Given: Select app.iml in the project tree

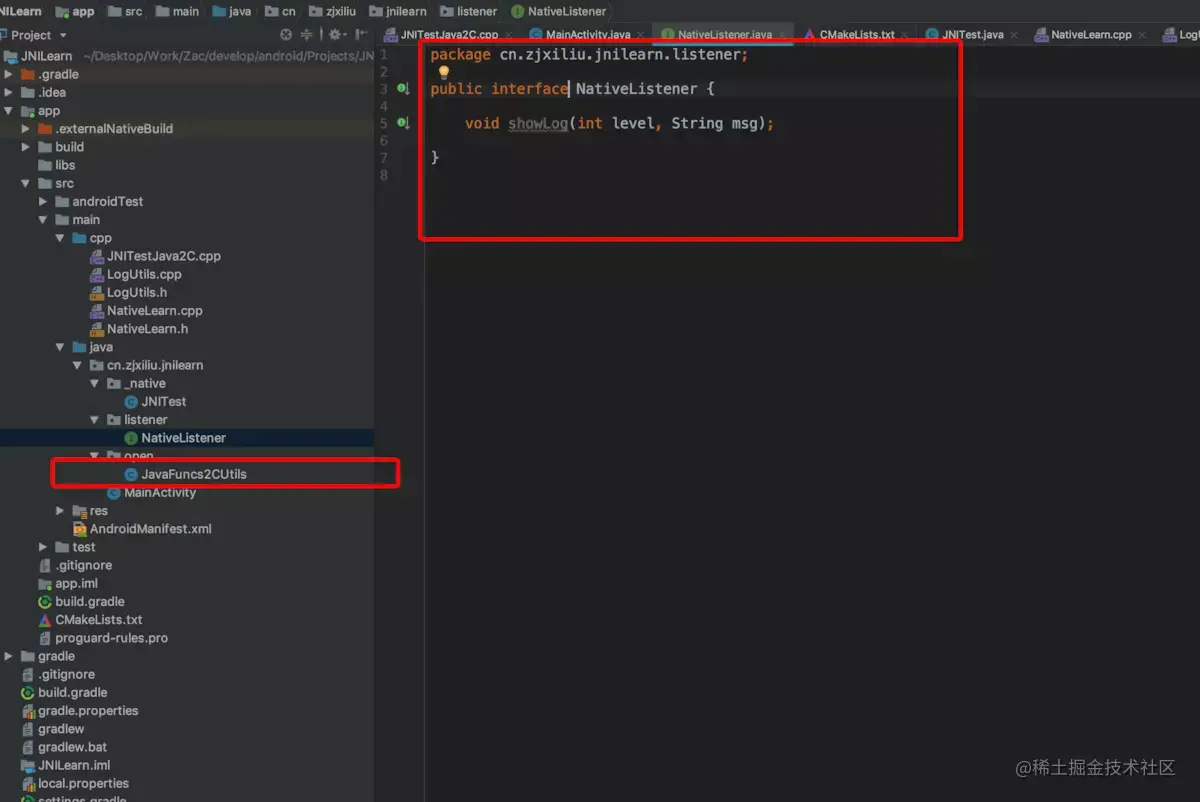Looking at the screenshot, I should 76,584.
